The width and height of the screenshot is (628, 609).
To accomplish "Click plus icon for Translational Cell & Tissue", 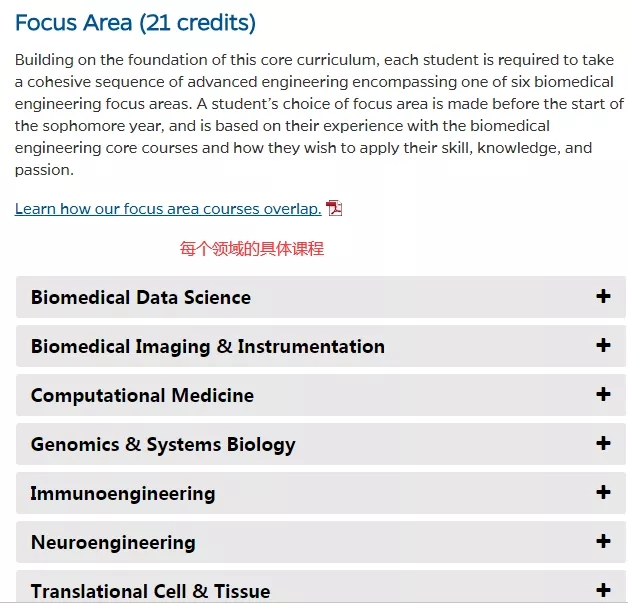I will point(603,590).
